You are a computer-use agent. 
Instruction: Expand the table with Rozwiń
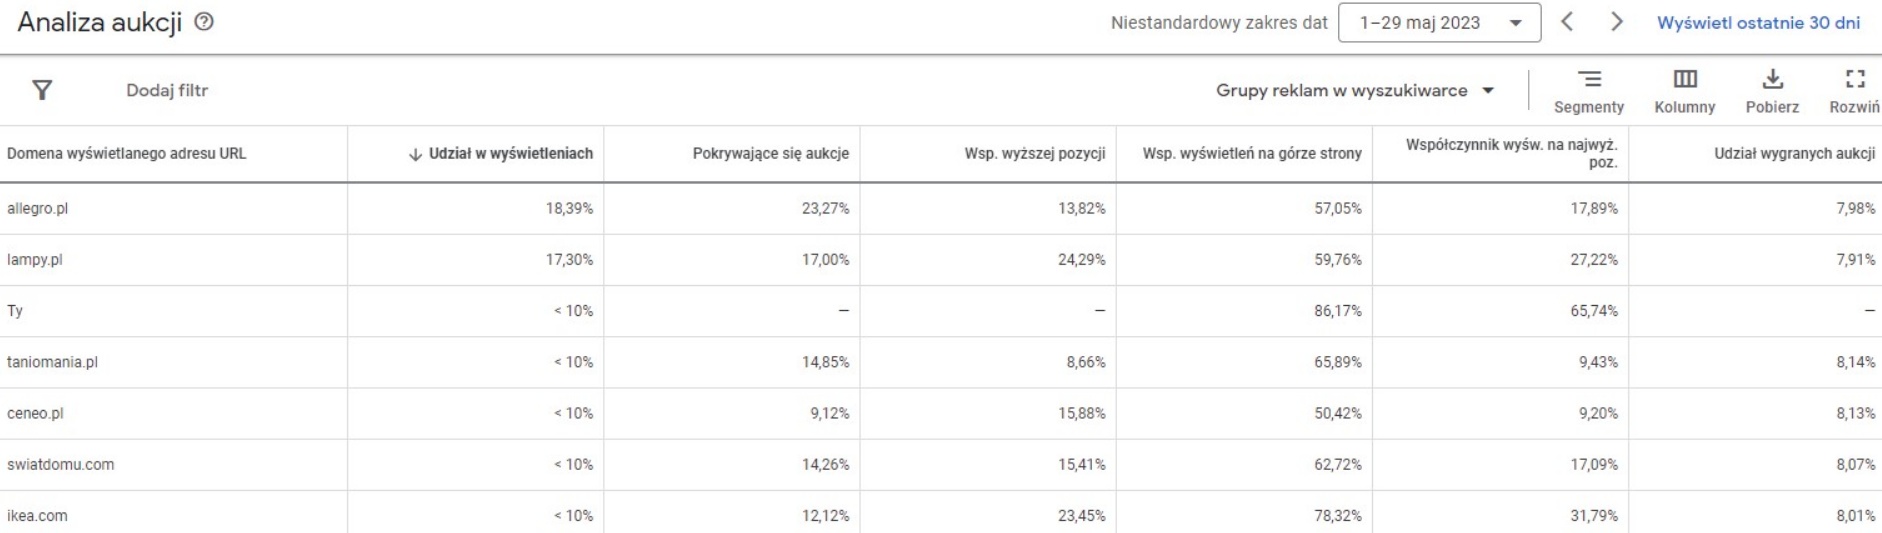pyautogui.click(x=1854, y=90)
